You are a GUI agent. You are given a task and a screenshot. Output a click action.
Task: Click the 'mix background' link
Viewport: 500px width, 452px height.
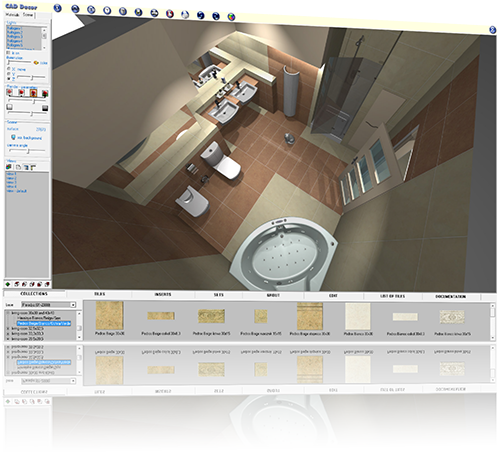30,138
